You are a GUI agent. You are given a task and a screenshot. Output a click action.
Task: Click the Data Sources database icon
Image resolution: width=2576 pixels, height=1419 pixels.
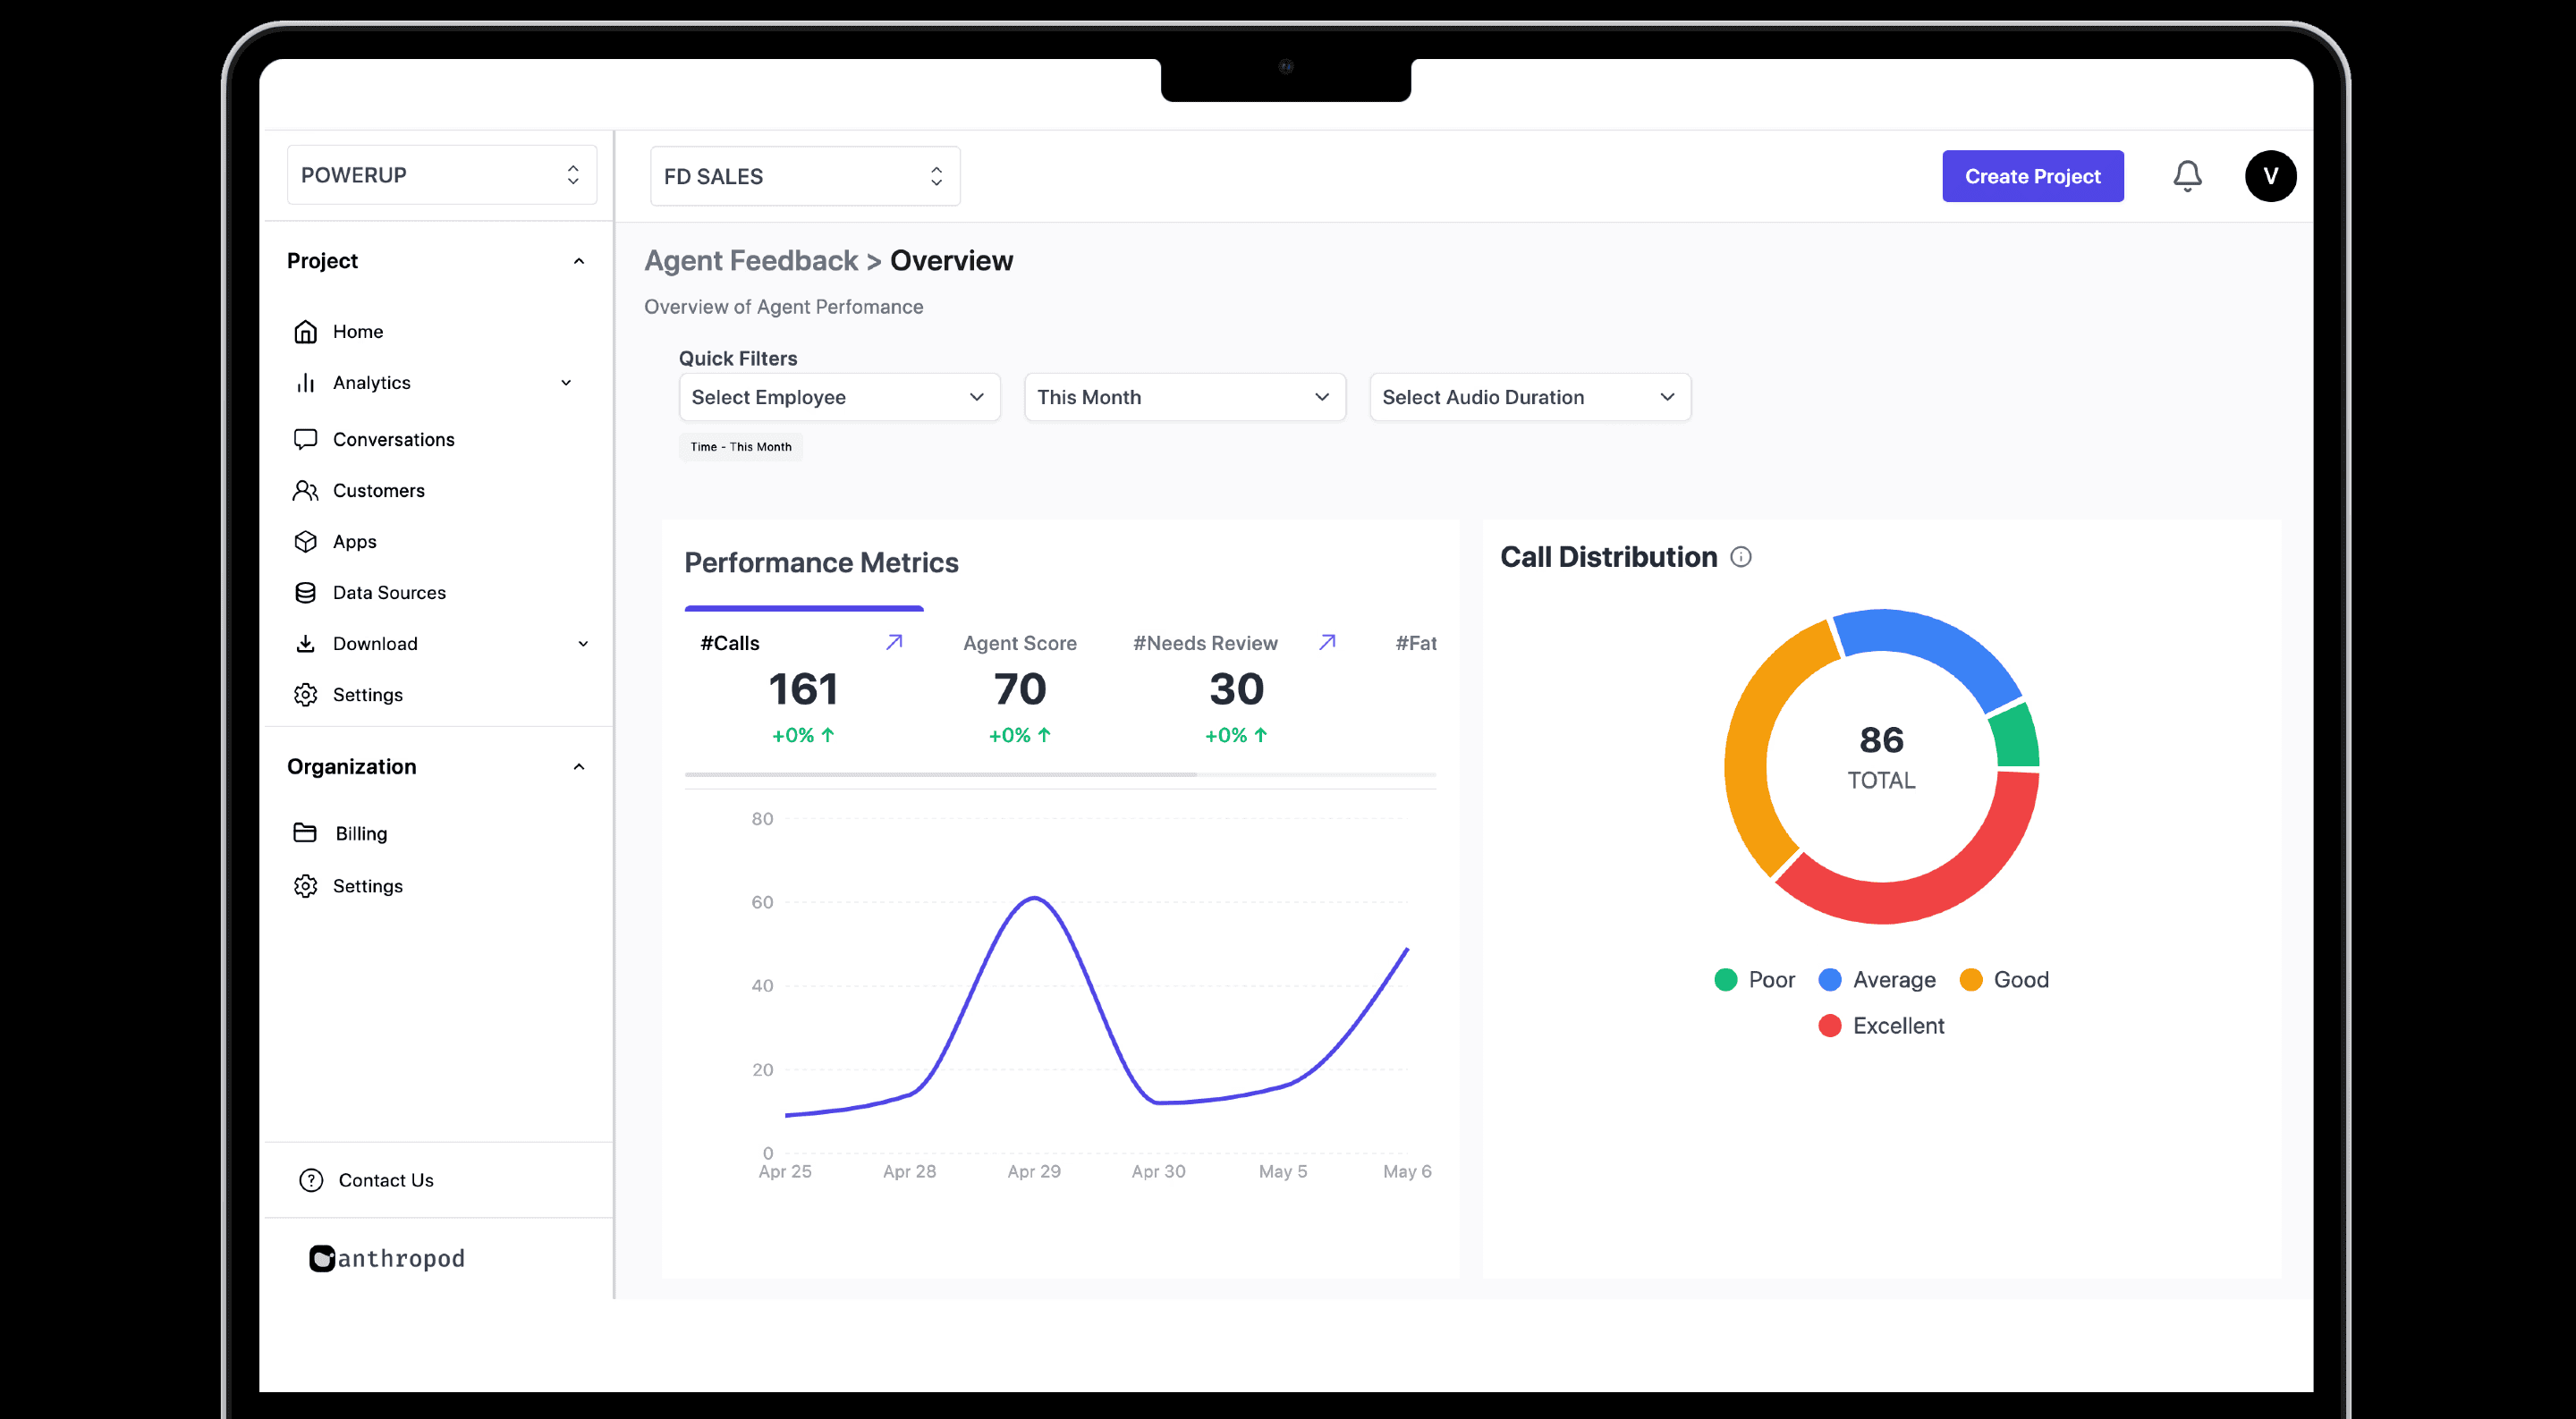point(305,592)
